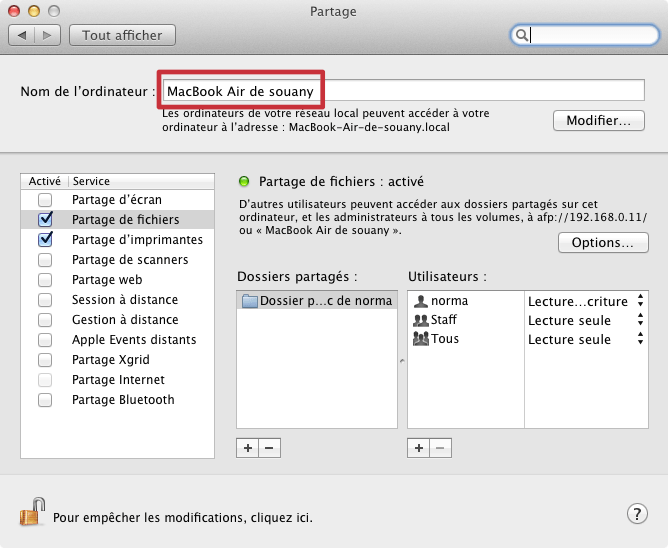Open the Modifier… dialog

[x=599, y=121]
